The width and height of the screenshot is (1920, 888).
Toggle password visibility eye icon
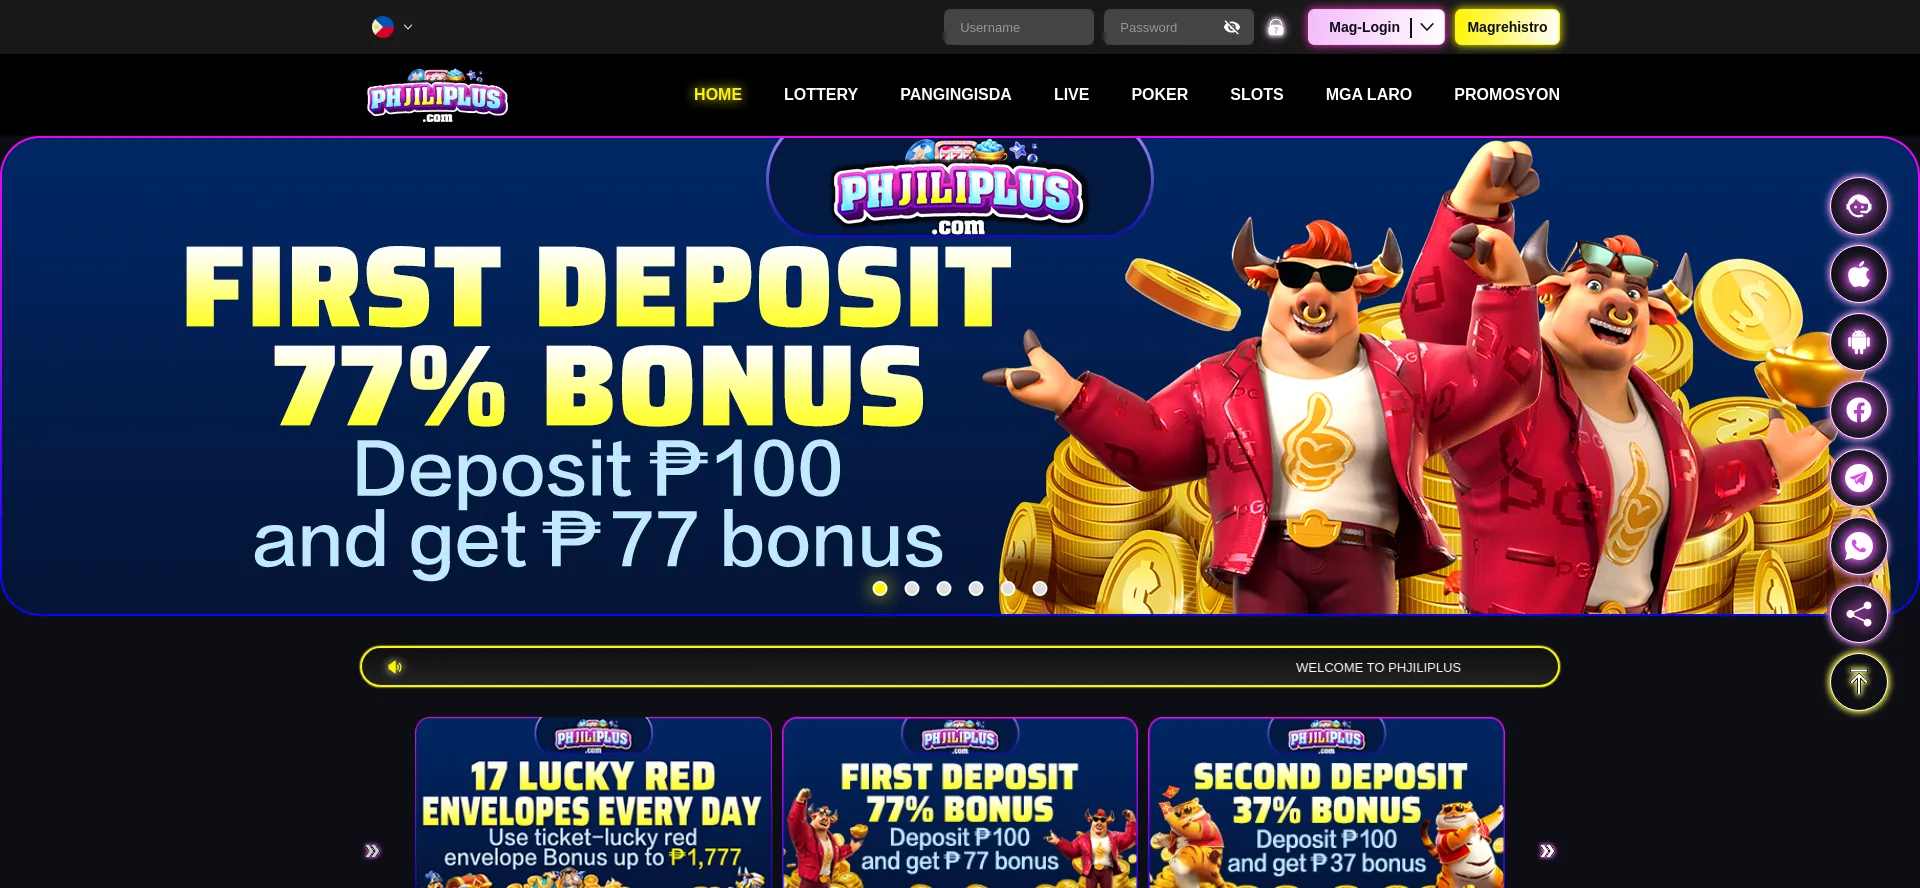1232,27
